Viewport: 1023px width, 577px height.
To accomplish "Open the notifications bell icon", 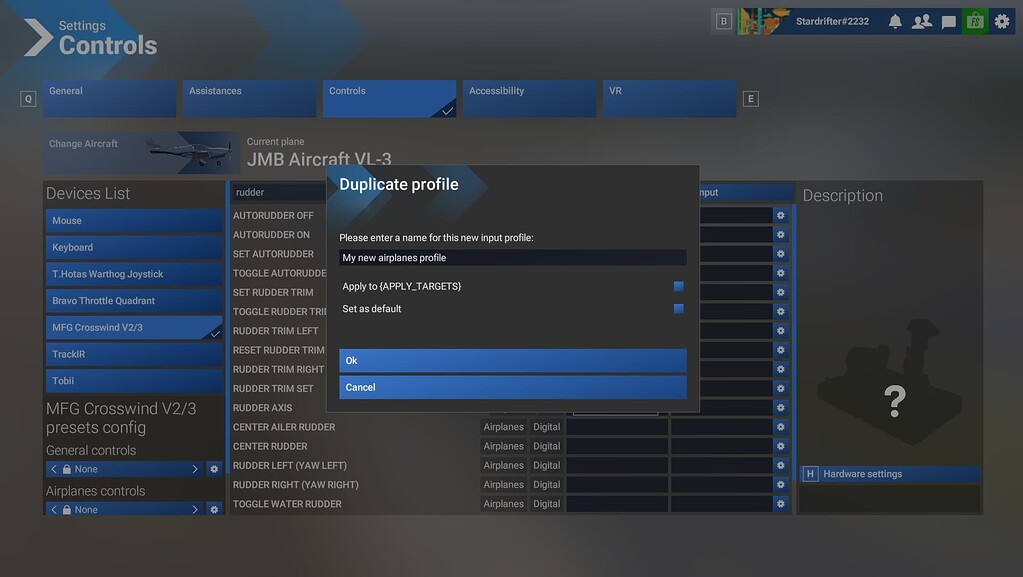I will point(894,20).
